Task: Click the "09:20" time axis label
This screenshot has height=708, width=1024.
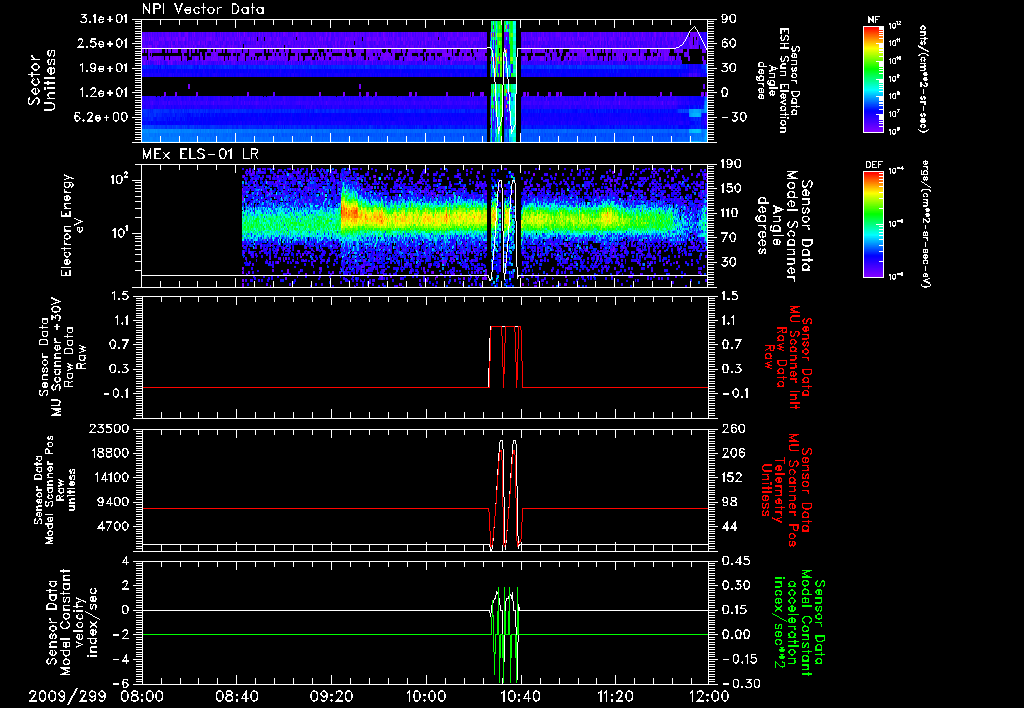Action: [x=331, y=696]
